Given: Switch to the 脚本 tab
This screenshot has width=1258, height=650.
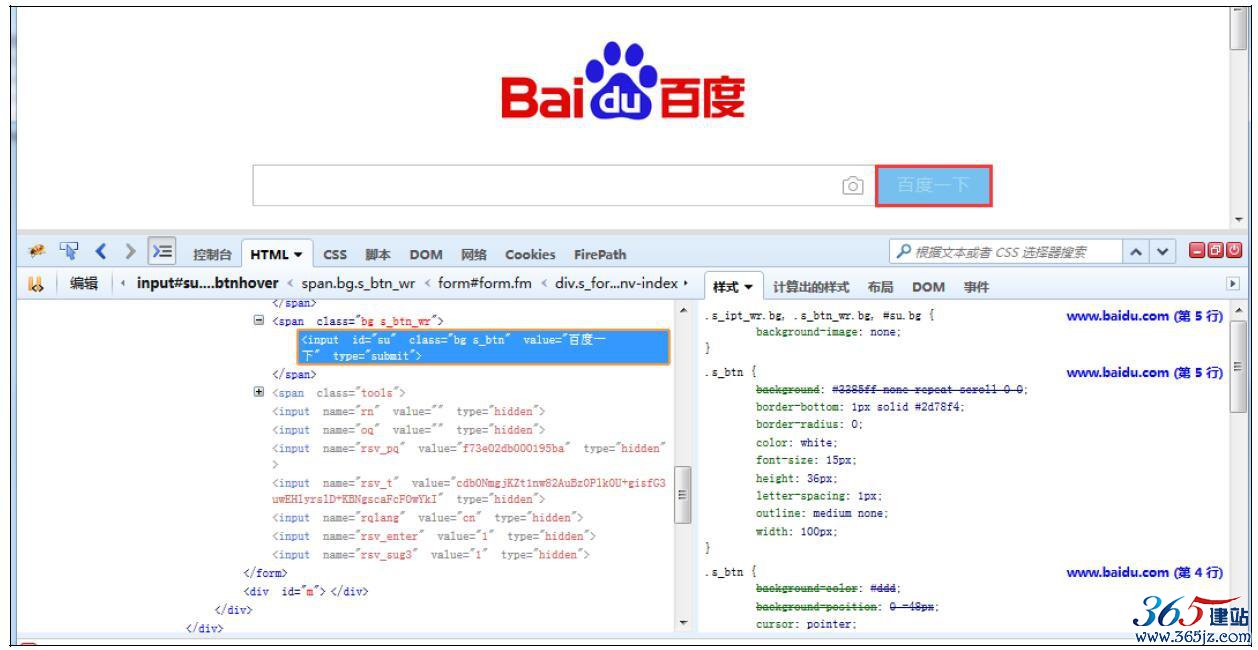Looking at the screenshot, I should (377, 255).
